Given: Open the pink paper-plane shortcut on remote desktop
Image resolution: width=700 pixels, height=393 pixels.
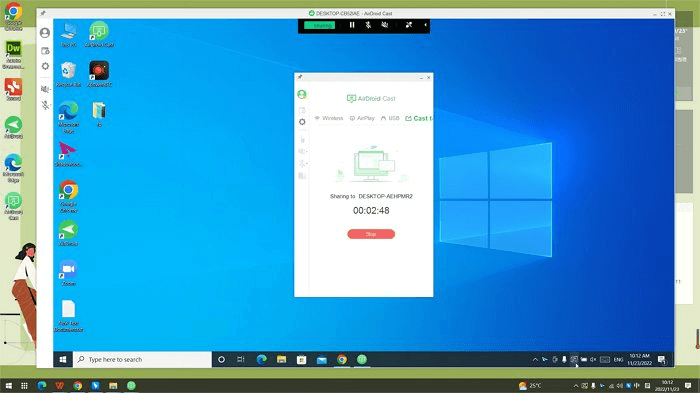Looking at the screenshot, I should 68,154.
